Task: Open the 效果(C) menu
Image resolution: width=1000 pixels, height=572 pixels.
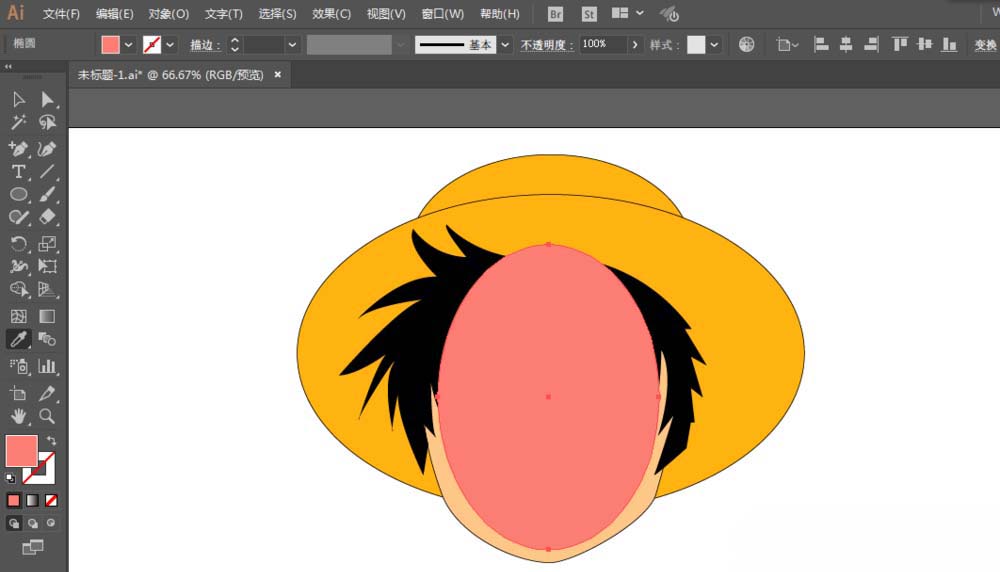Action: (x=331, y=13)
